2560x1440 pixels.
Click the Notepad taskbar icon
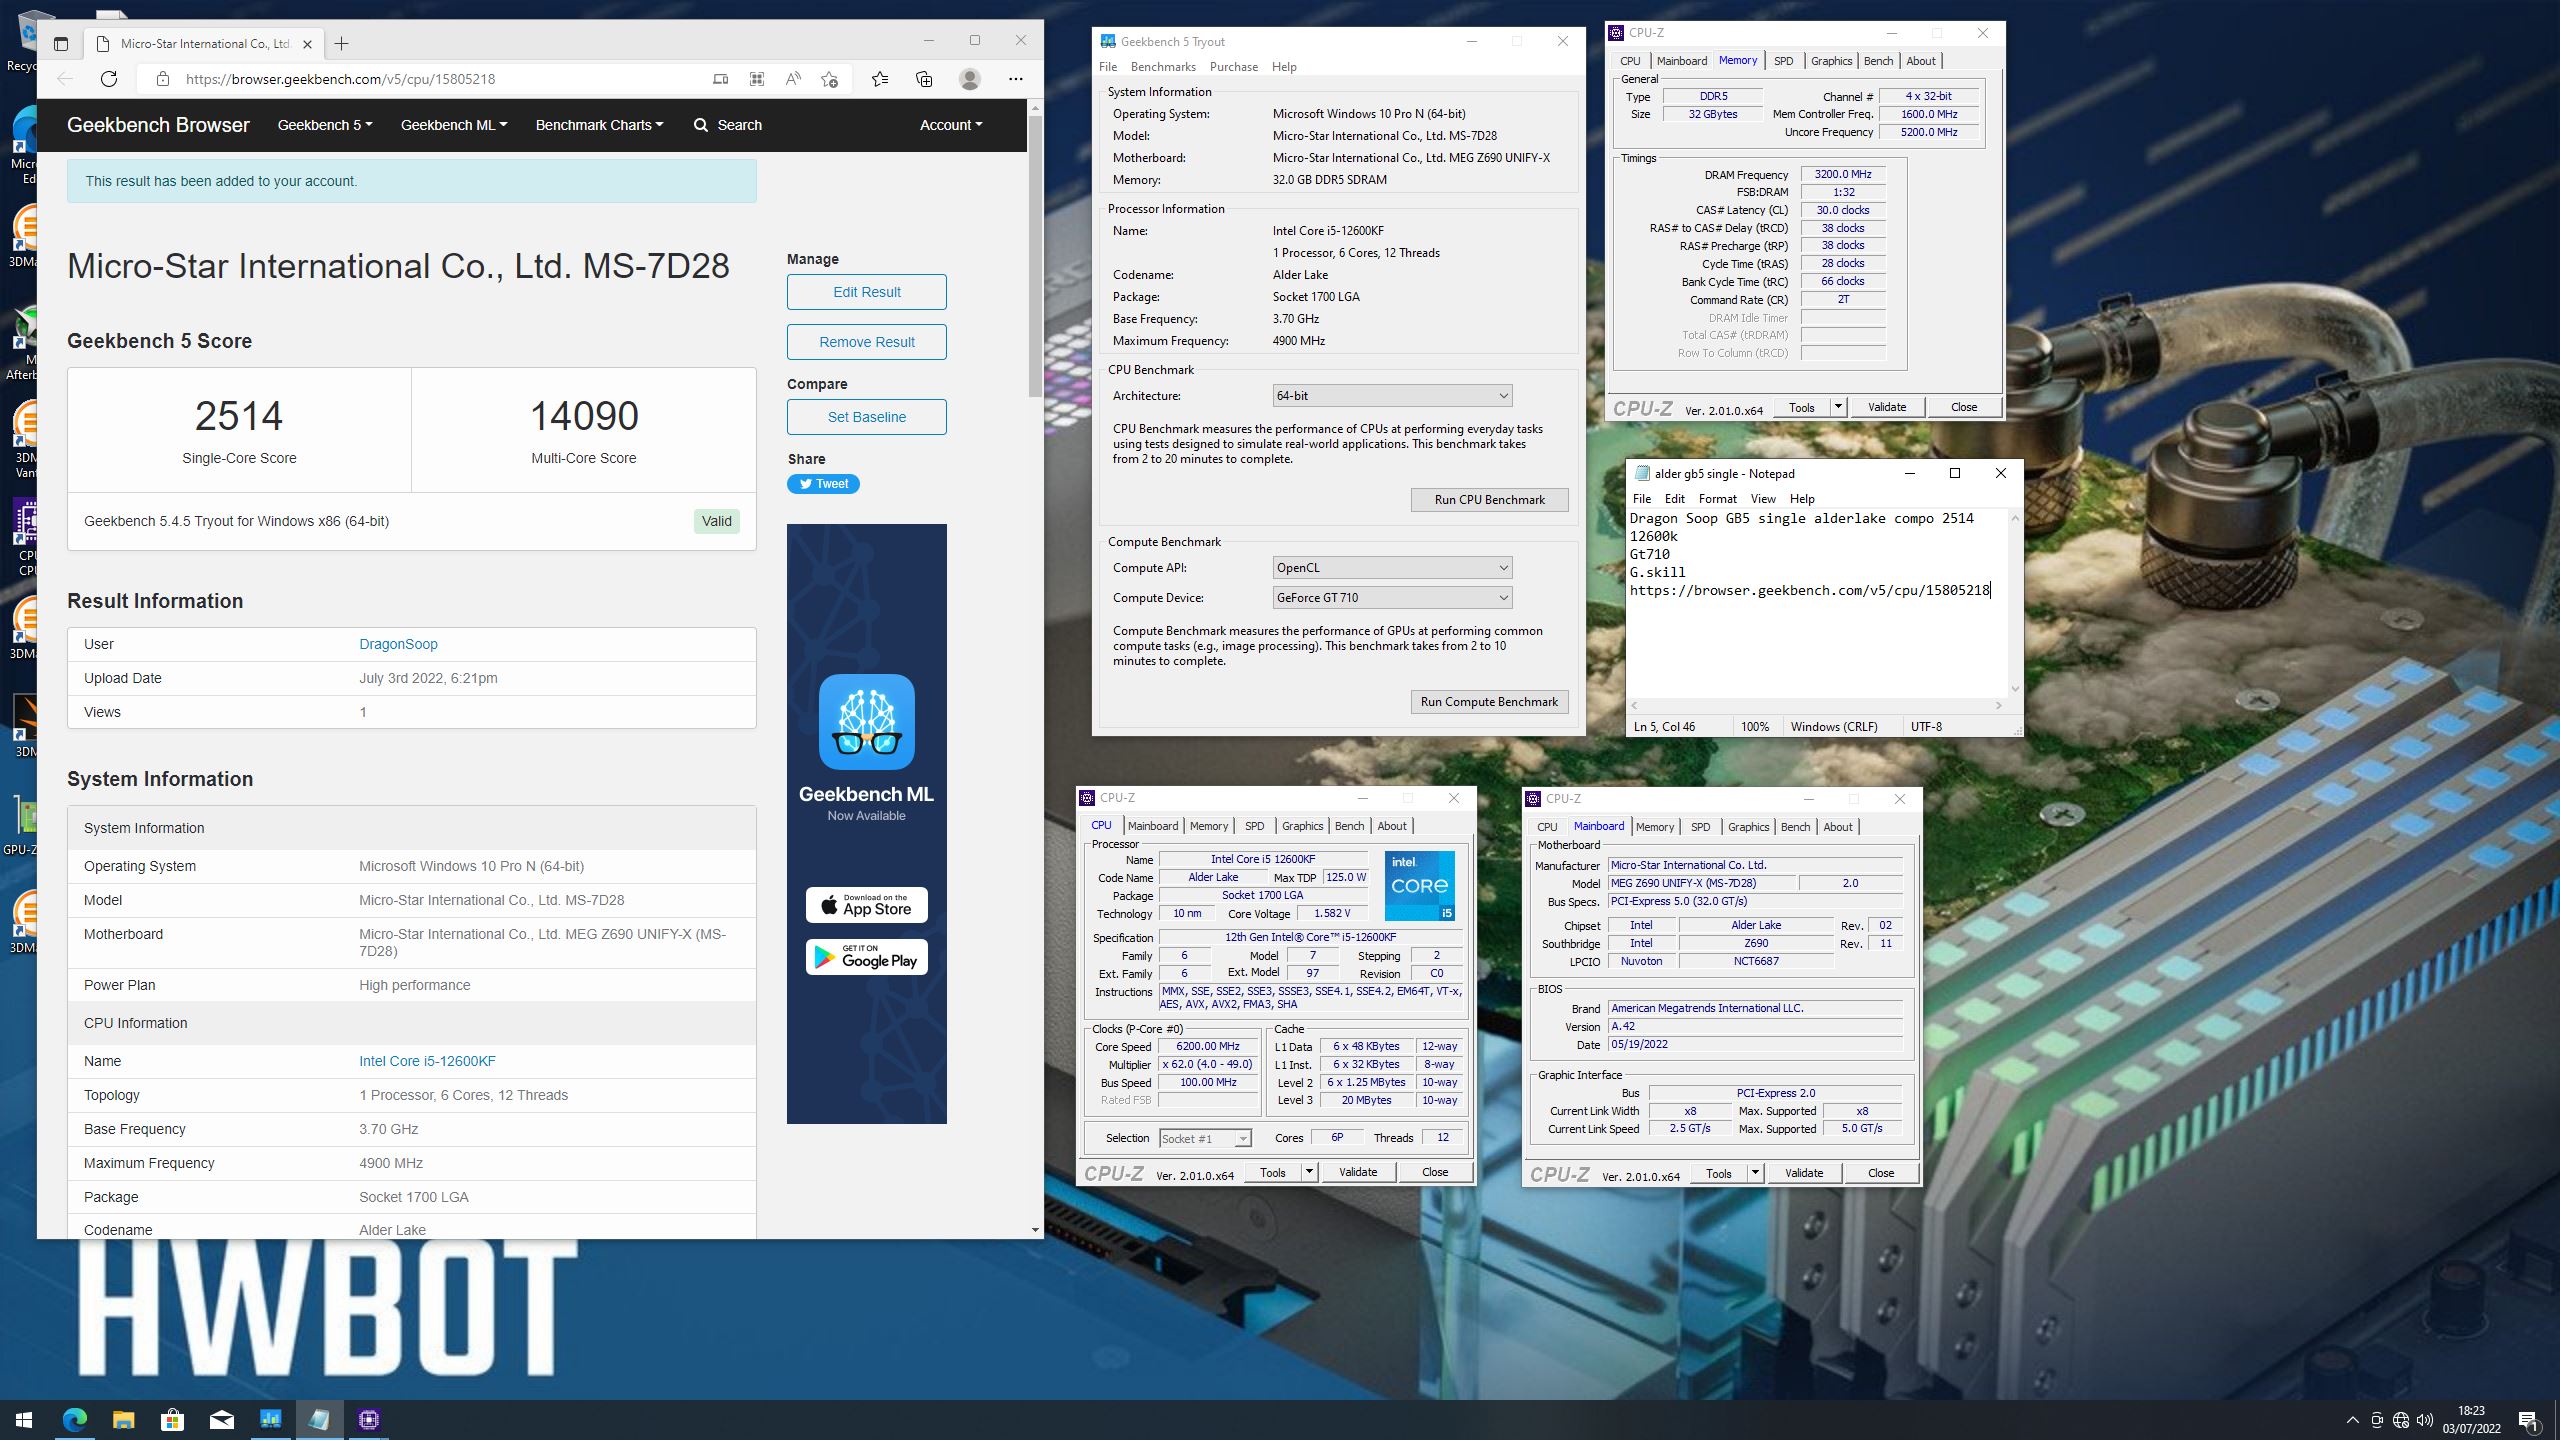pos(319,1419)
